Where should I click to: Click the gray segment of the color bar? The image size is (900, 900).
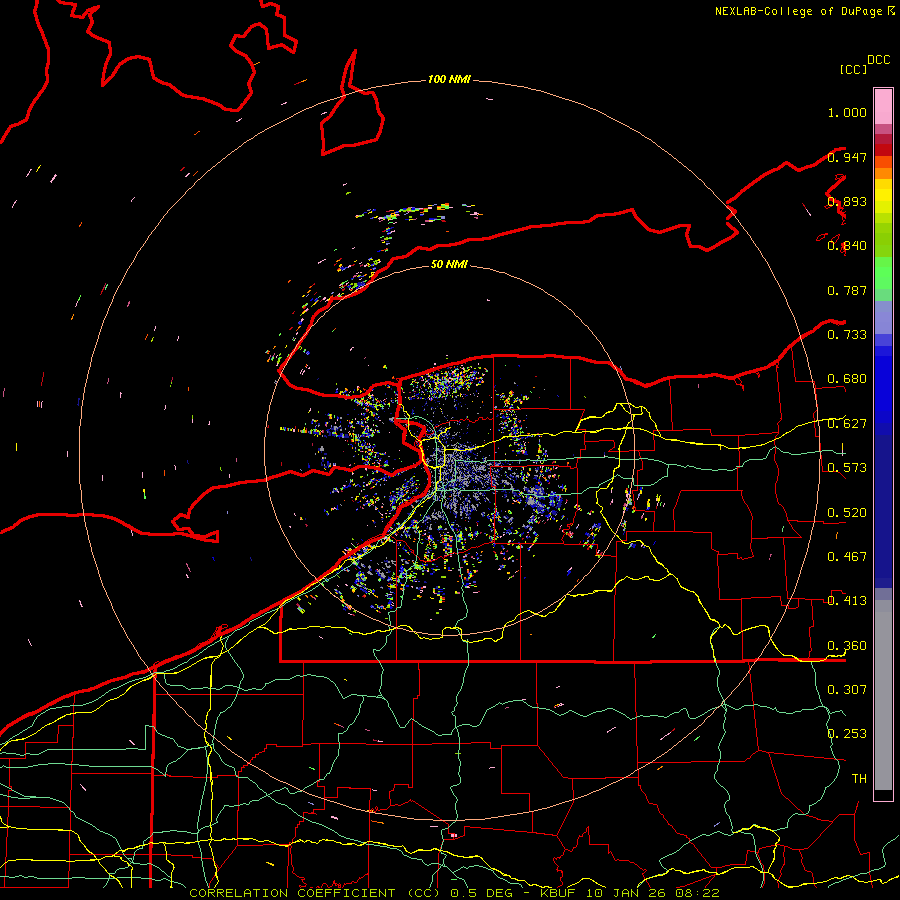coord(883,695)
